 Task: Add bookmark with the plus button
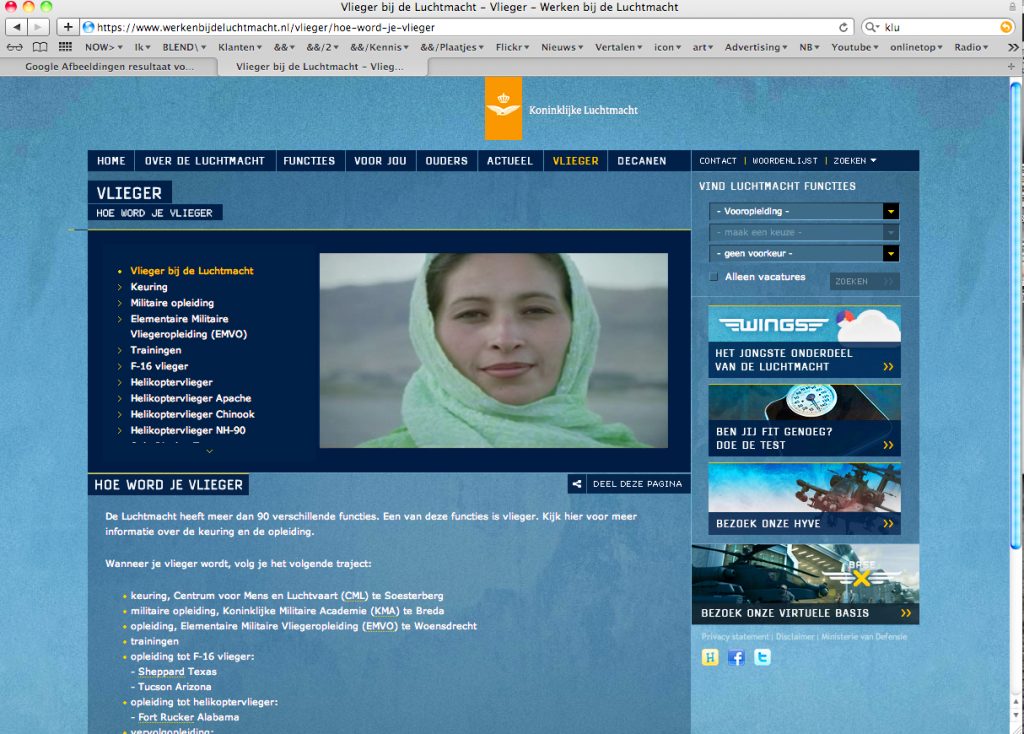(x=68, y=27)
